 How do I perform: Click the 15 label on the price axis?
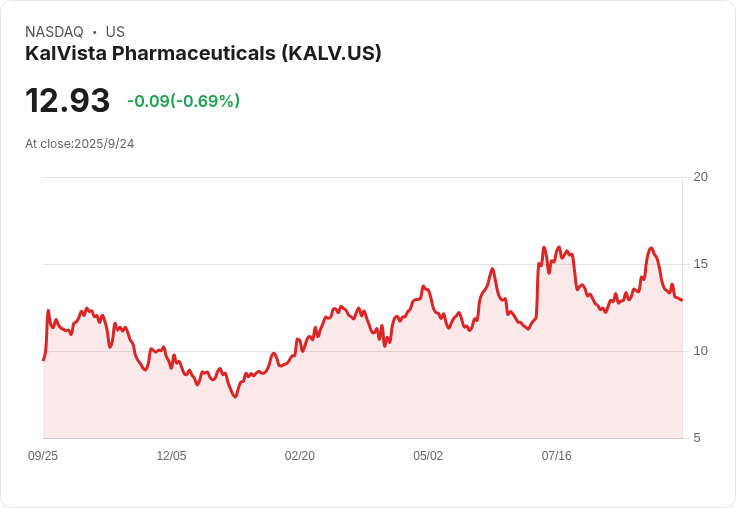[701, 264]
